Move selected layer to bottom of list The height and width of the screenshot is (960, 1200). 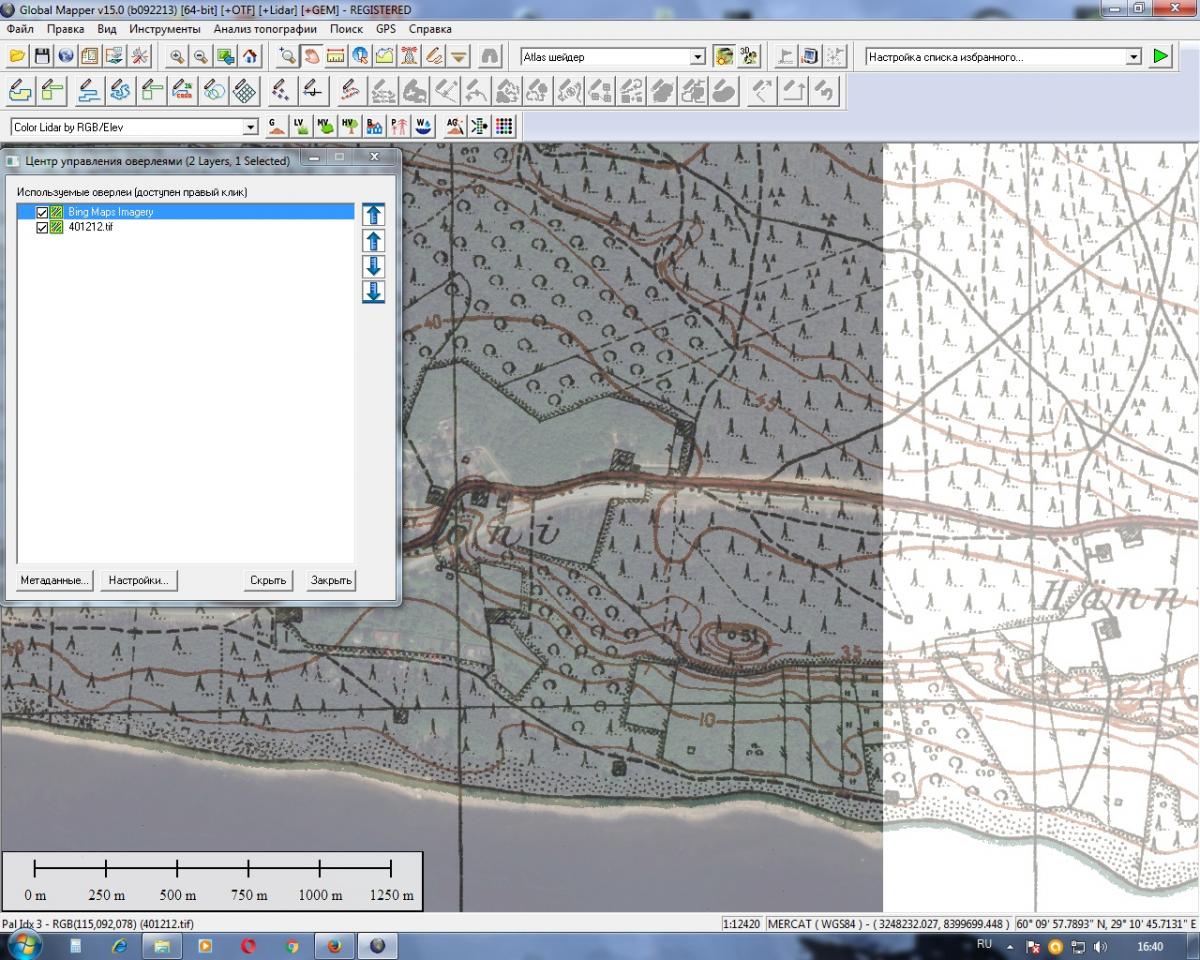point(373,292)
